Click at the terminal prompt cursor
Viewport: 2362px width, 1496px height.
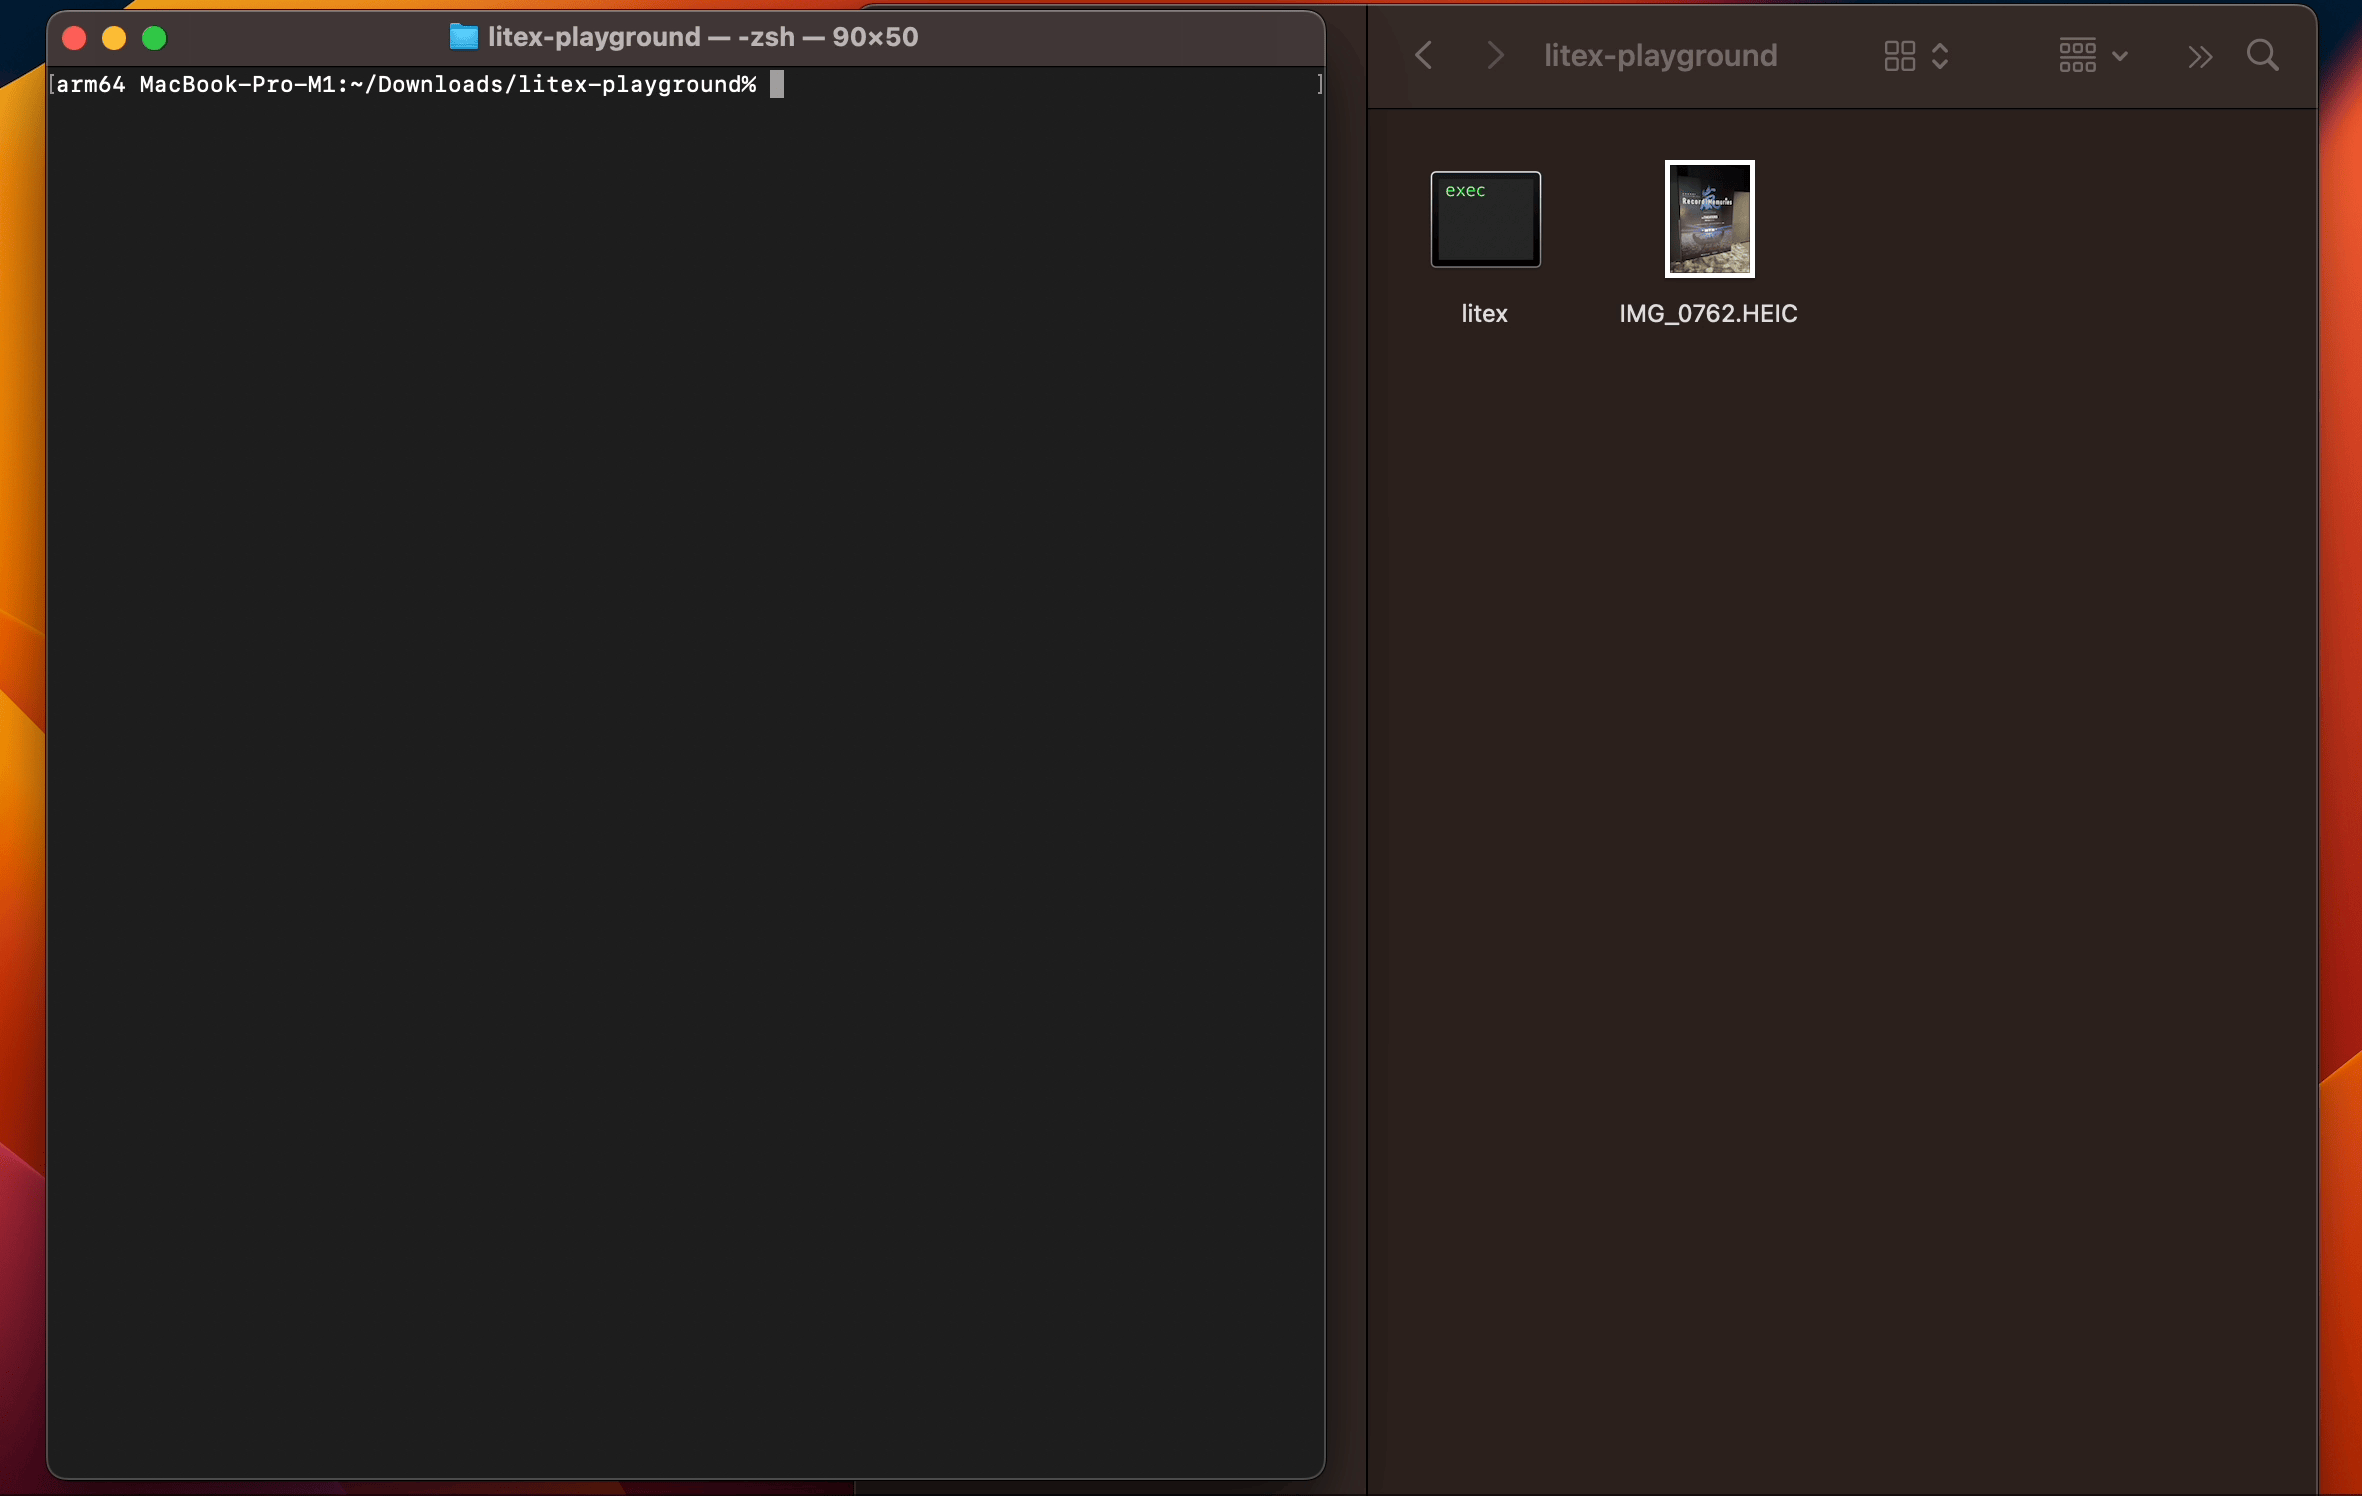point(777,85)
